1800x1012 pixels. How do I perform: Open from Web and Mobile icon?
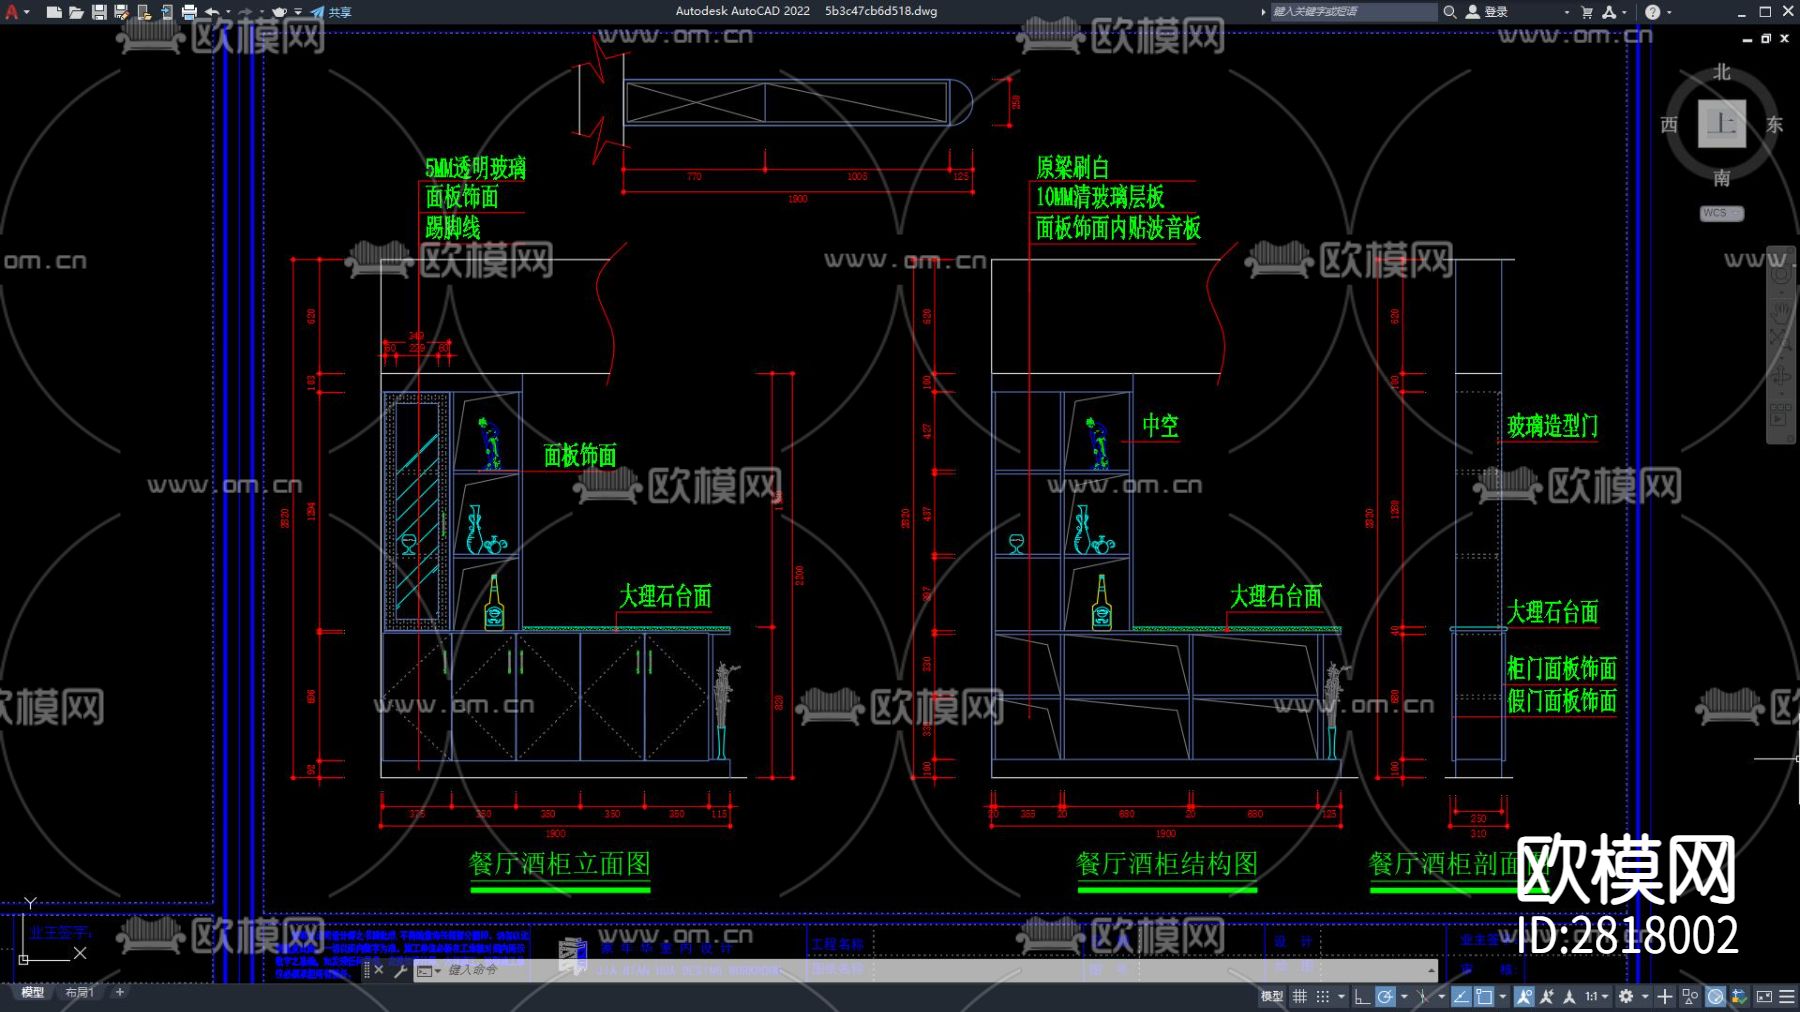click(144, 12)
